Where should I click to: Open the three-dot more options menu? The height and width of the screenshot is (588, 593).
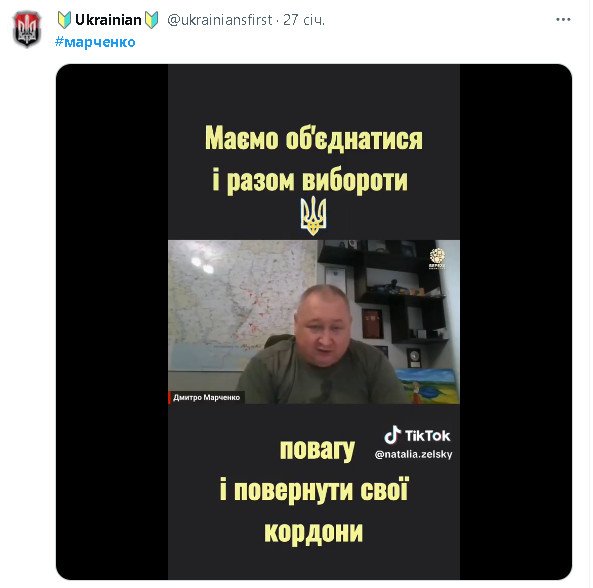point(563,19)
